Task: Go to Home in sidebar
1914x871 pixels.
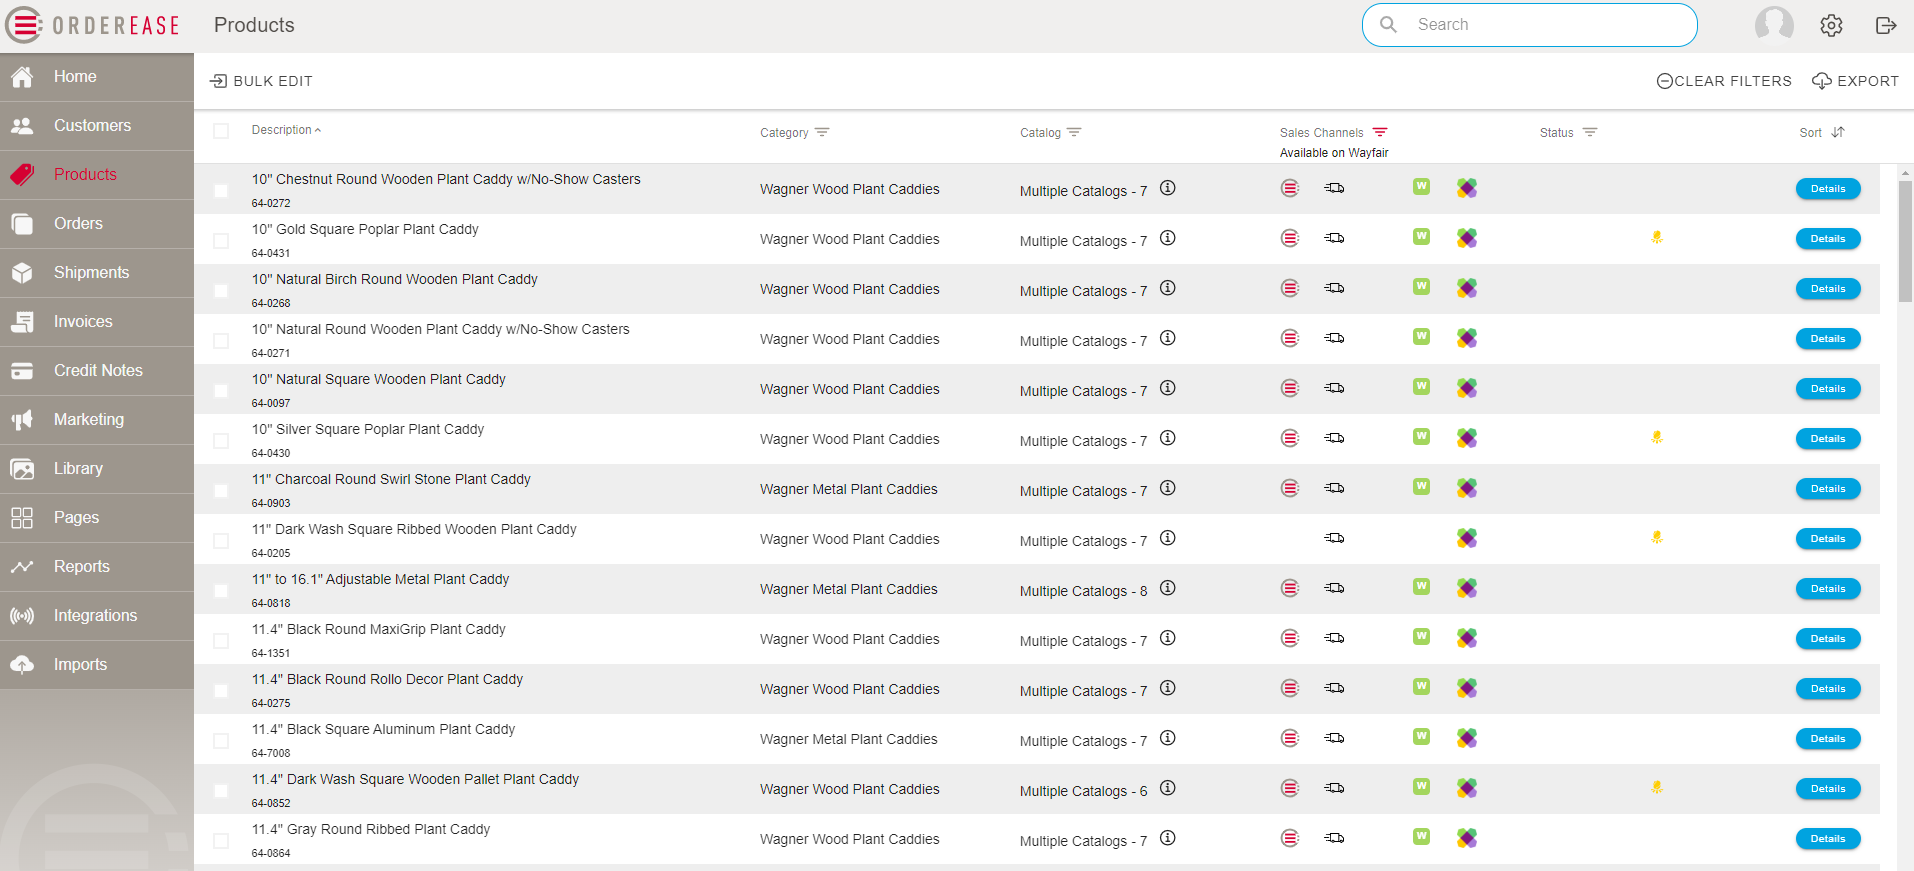Action: [x=97, y=77]
